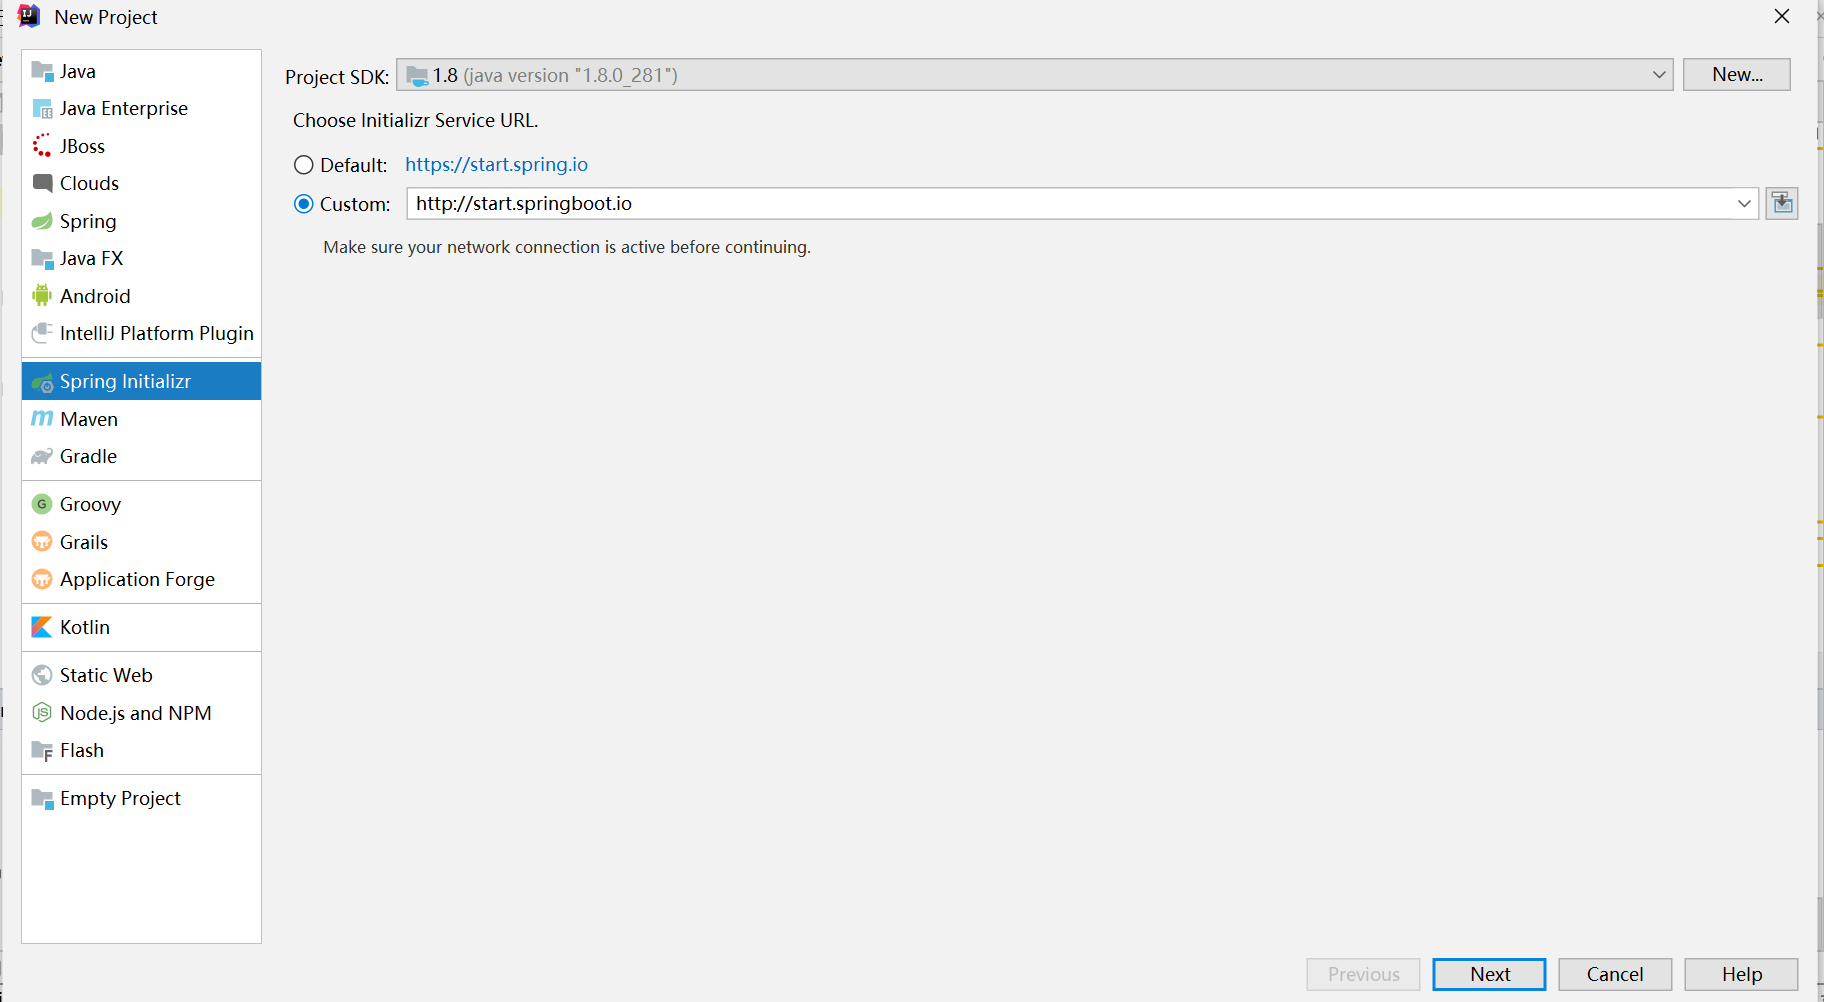Open the Kotlin project category
1824x1002 pixels.
click(84, 627)
